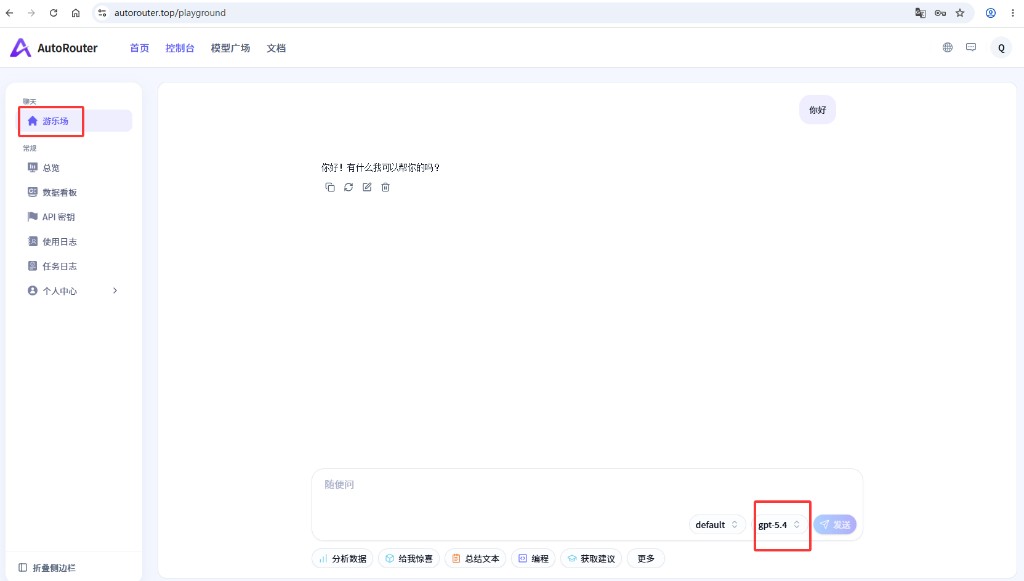The width and height of the screenshot is (1024, 581).
Task: Open the Chrome three-dot menu
Action: tap(1012, 13)
